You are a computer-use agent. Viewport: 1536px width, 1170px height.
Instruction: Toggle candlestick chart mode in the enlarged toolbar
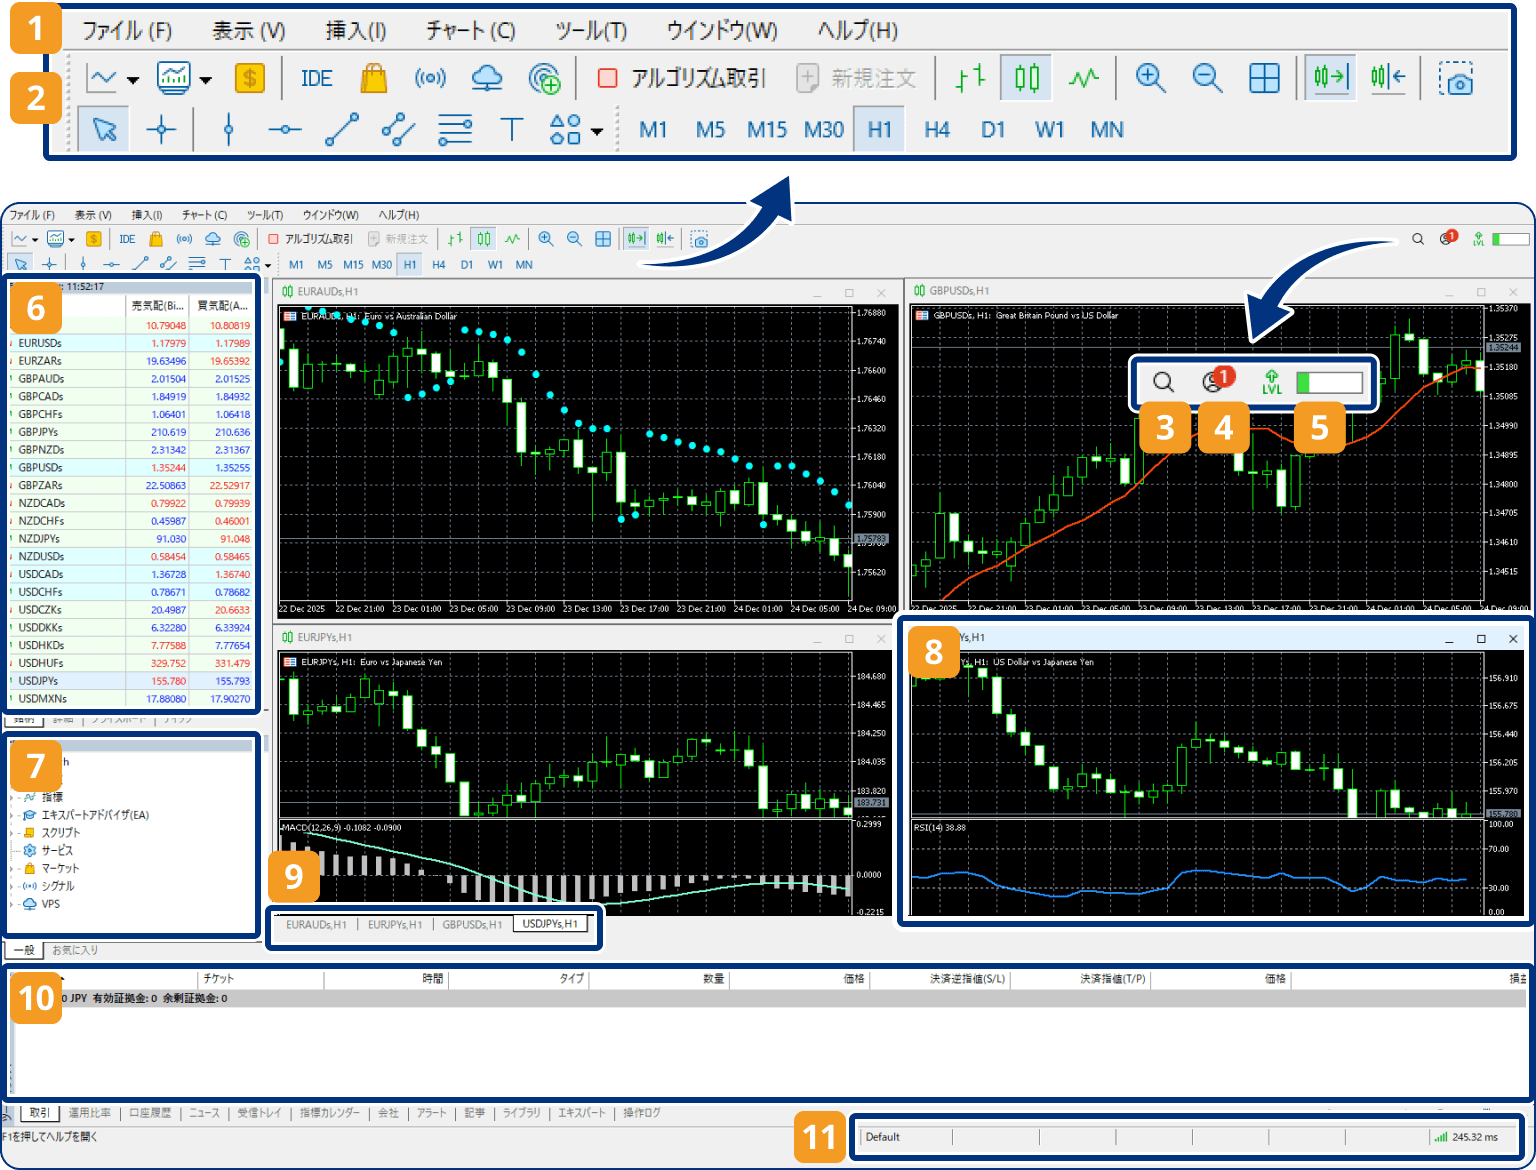click(x=1027, y=78)
